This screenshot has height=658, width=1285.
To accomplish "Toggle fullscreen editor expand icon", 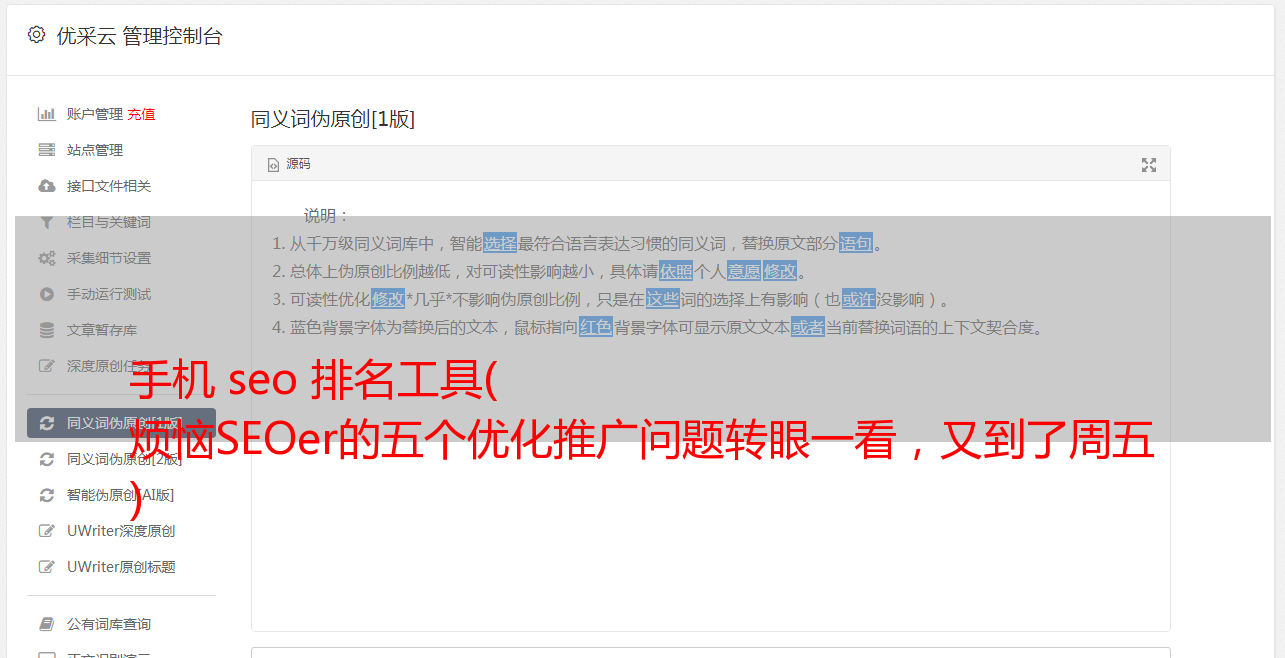I will pos(1149,165).
